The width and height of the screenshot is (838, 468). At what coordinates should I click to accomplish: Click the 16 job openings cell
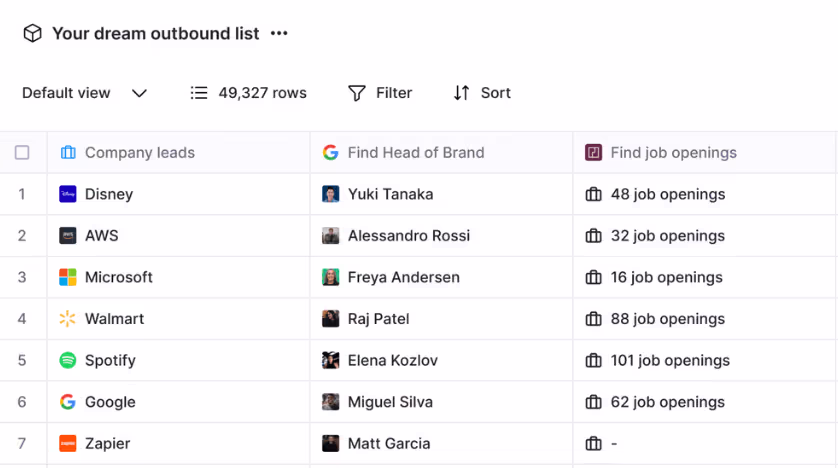(704, 277)
